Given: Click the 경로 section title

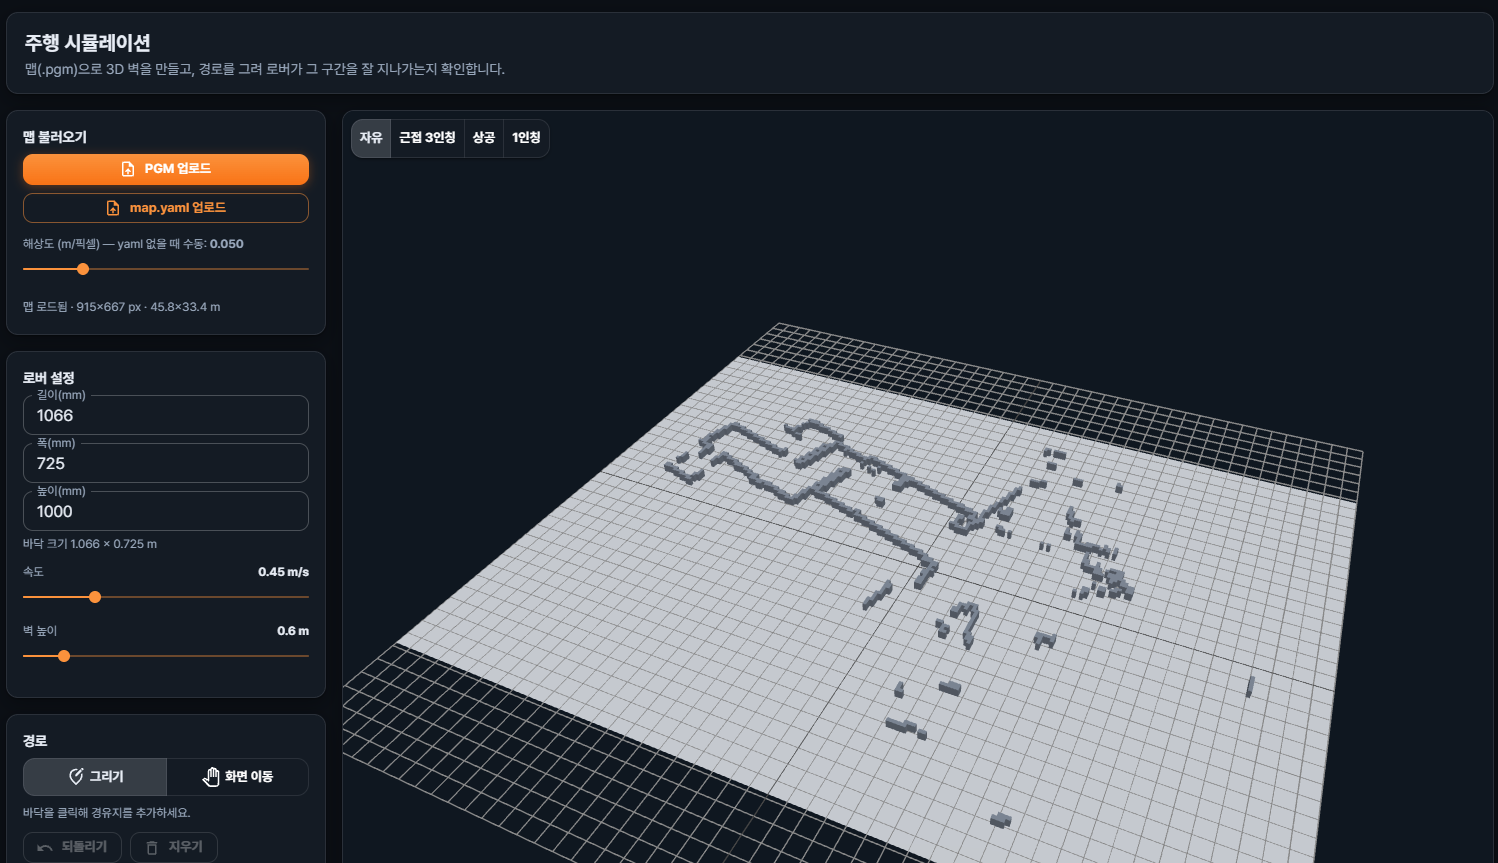Looking at the screenshot, I should click(x=35, y=741).
